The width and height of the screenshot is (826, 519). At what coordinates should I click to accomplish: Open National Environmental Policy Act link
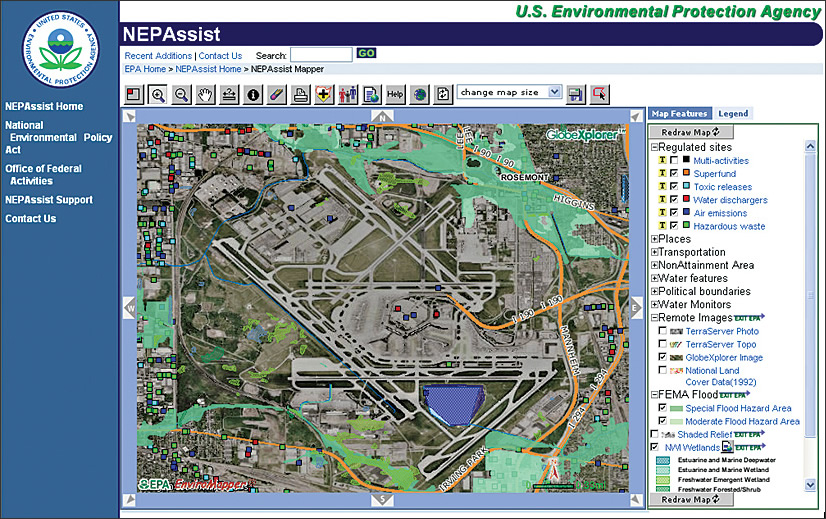coord(58,138)
